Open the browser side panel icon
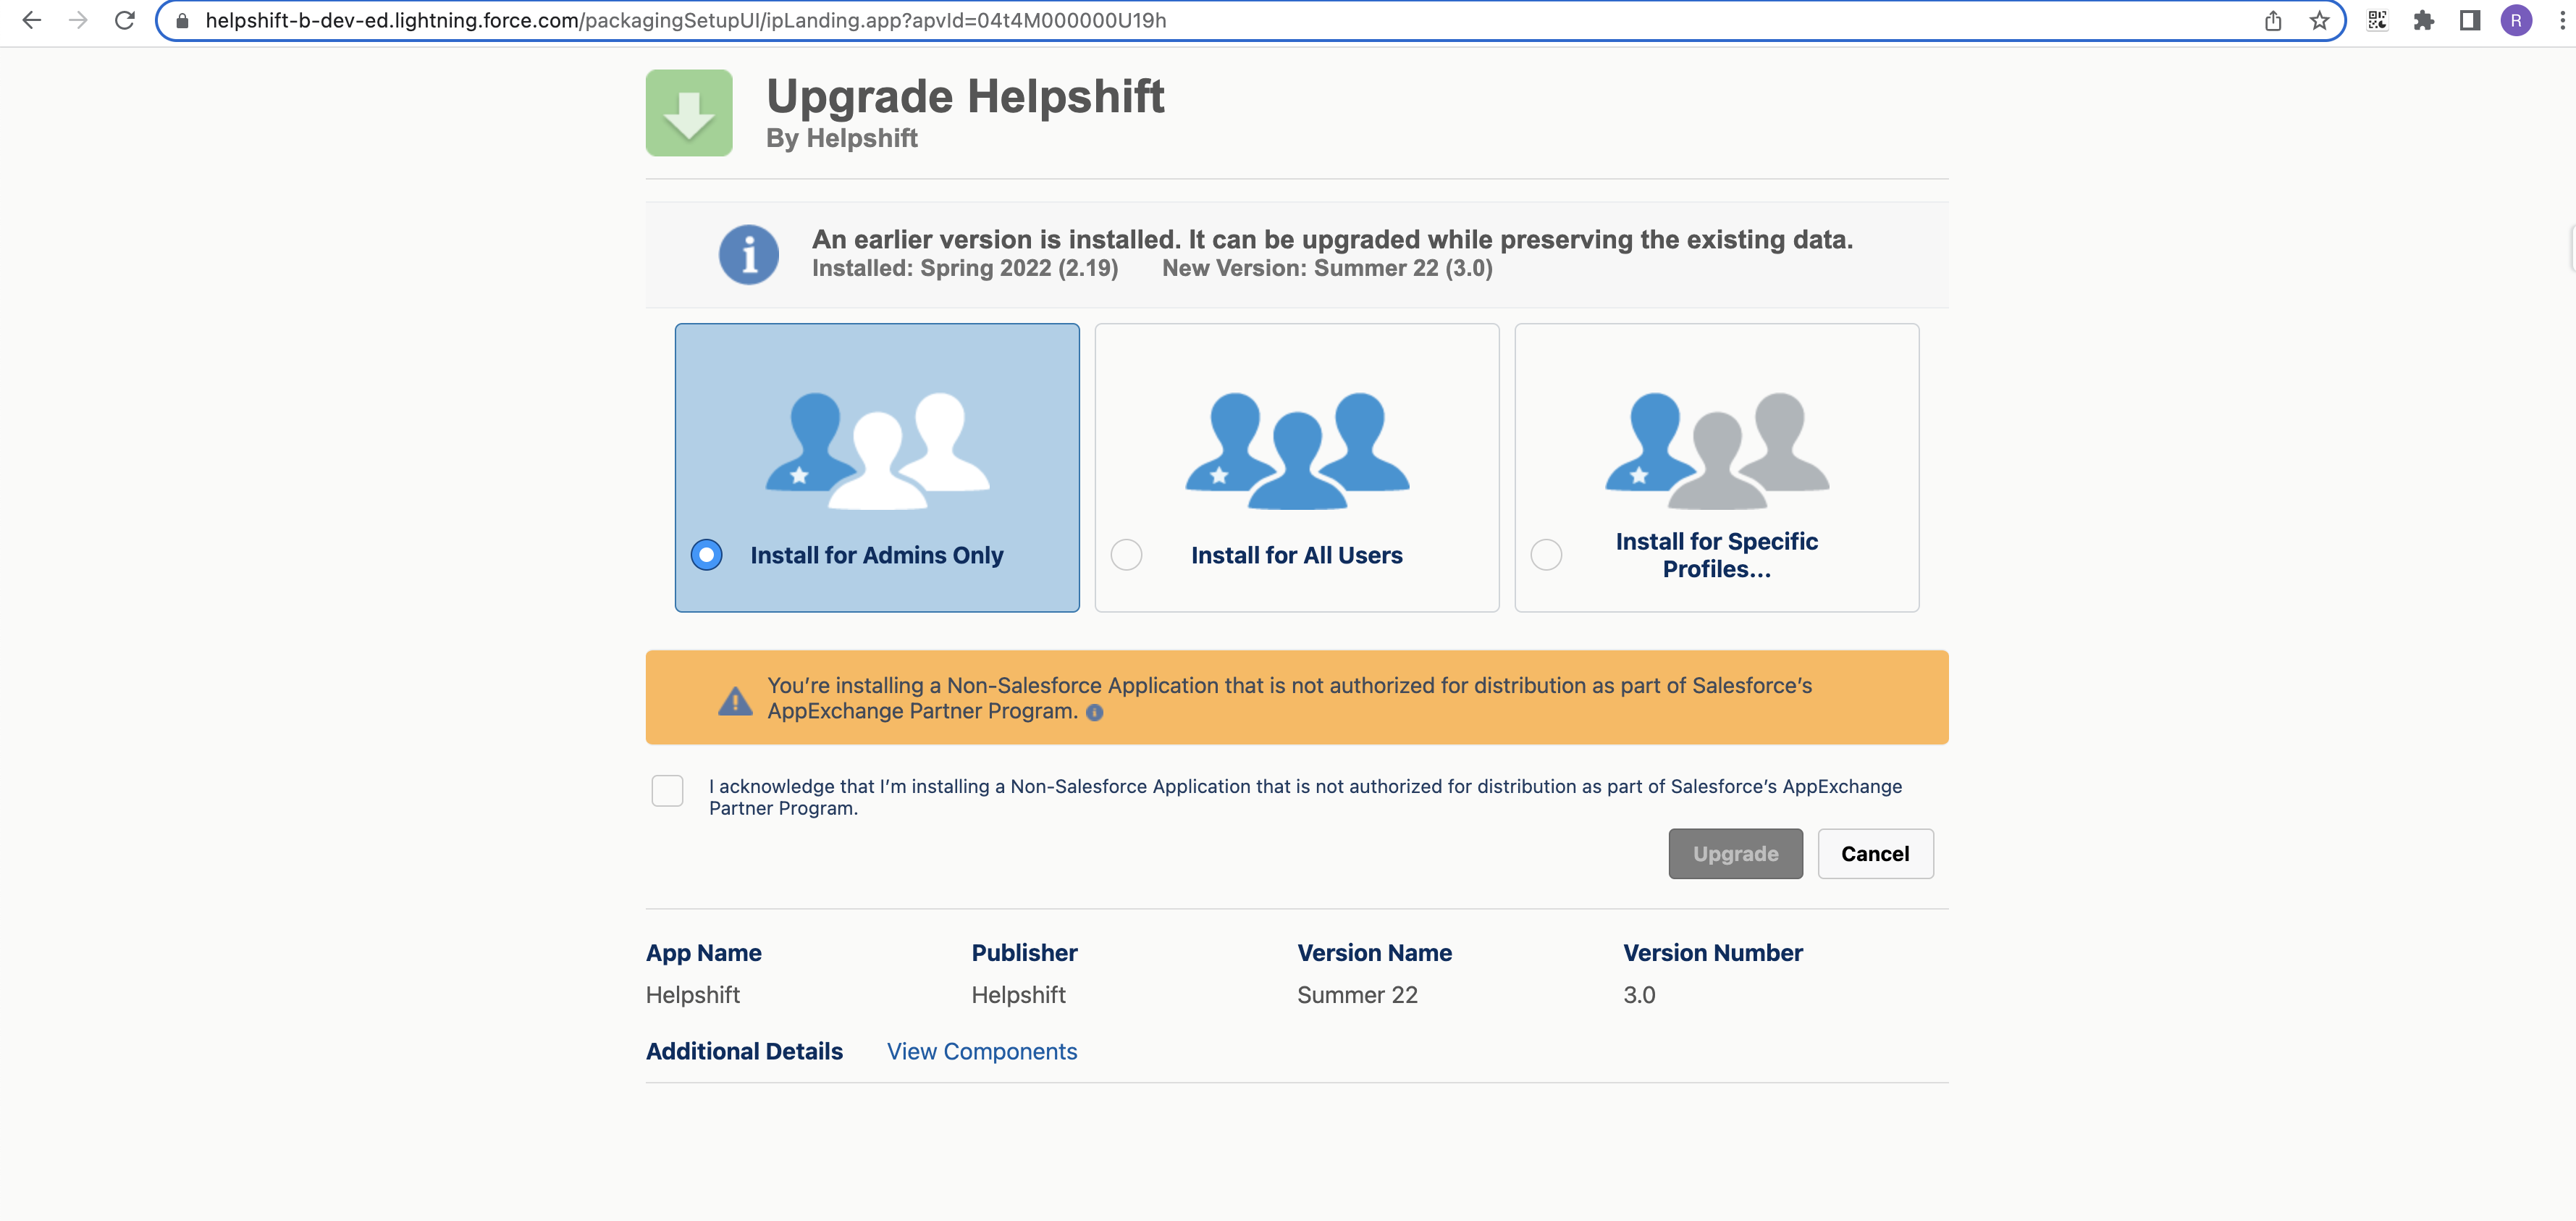Screen dimensions: 2576x1221 (x=2469, y=20)
